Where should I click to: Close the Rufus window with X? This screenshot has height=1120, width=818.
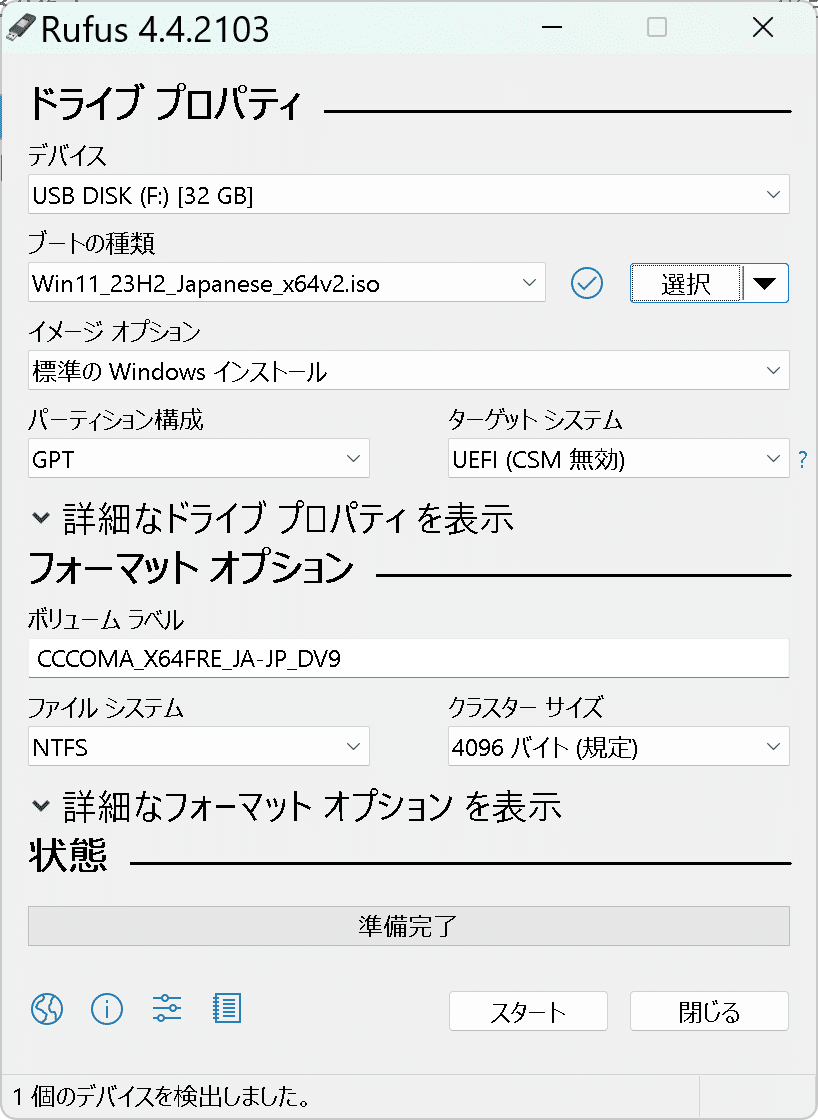[763, 28]
